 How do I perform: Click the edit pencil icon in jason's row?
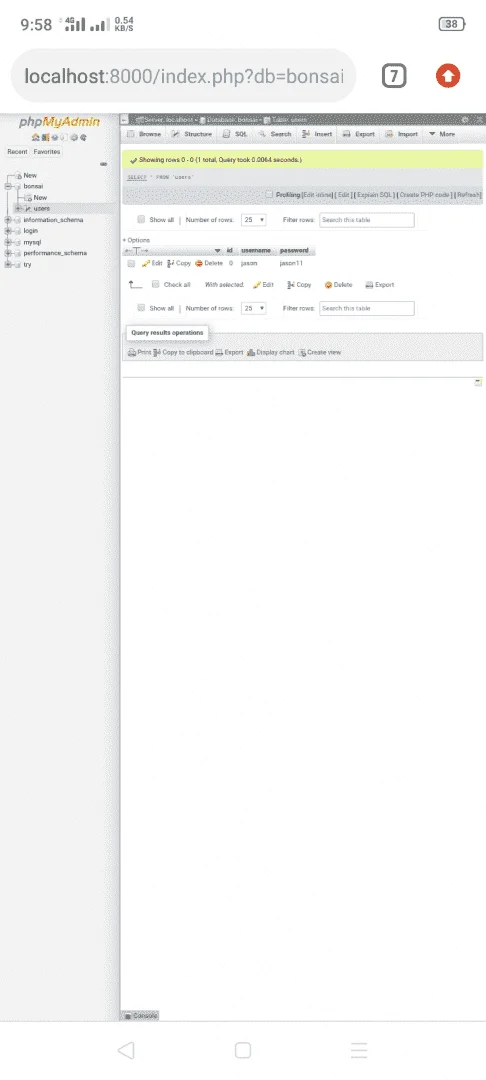[x=146, y=263]
